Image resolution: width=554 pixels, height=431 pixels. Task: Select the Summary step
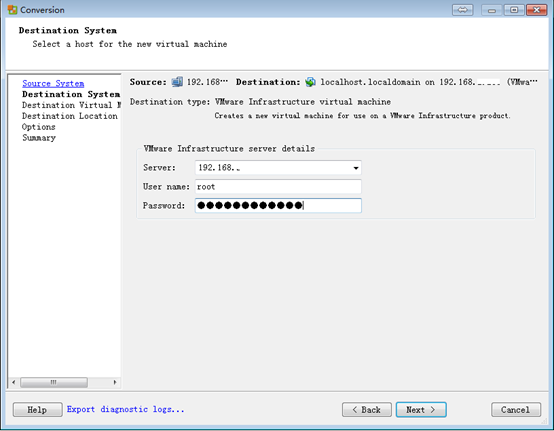pyautogui.click(x=39, y=138)
